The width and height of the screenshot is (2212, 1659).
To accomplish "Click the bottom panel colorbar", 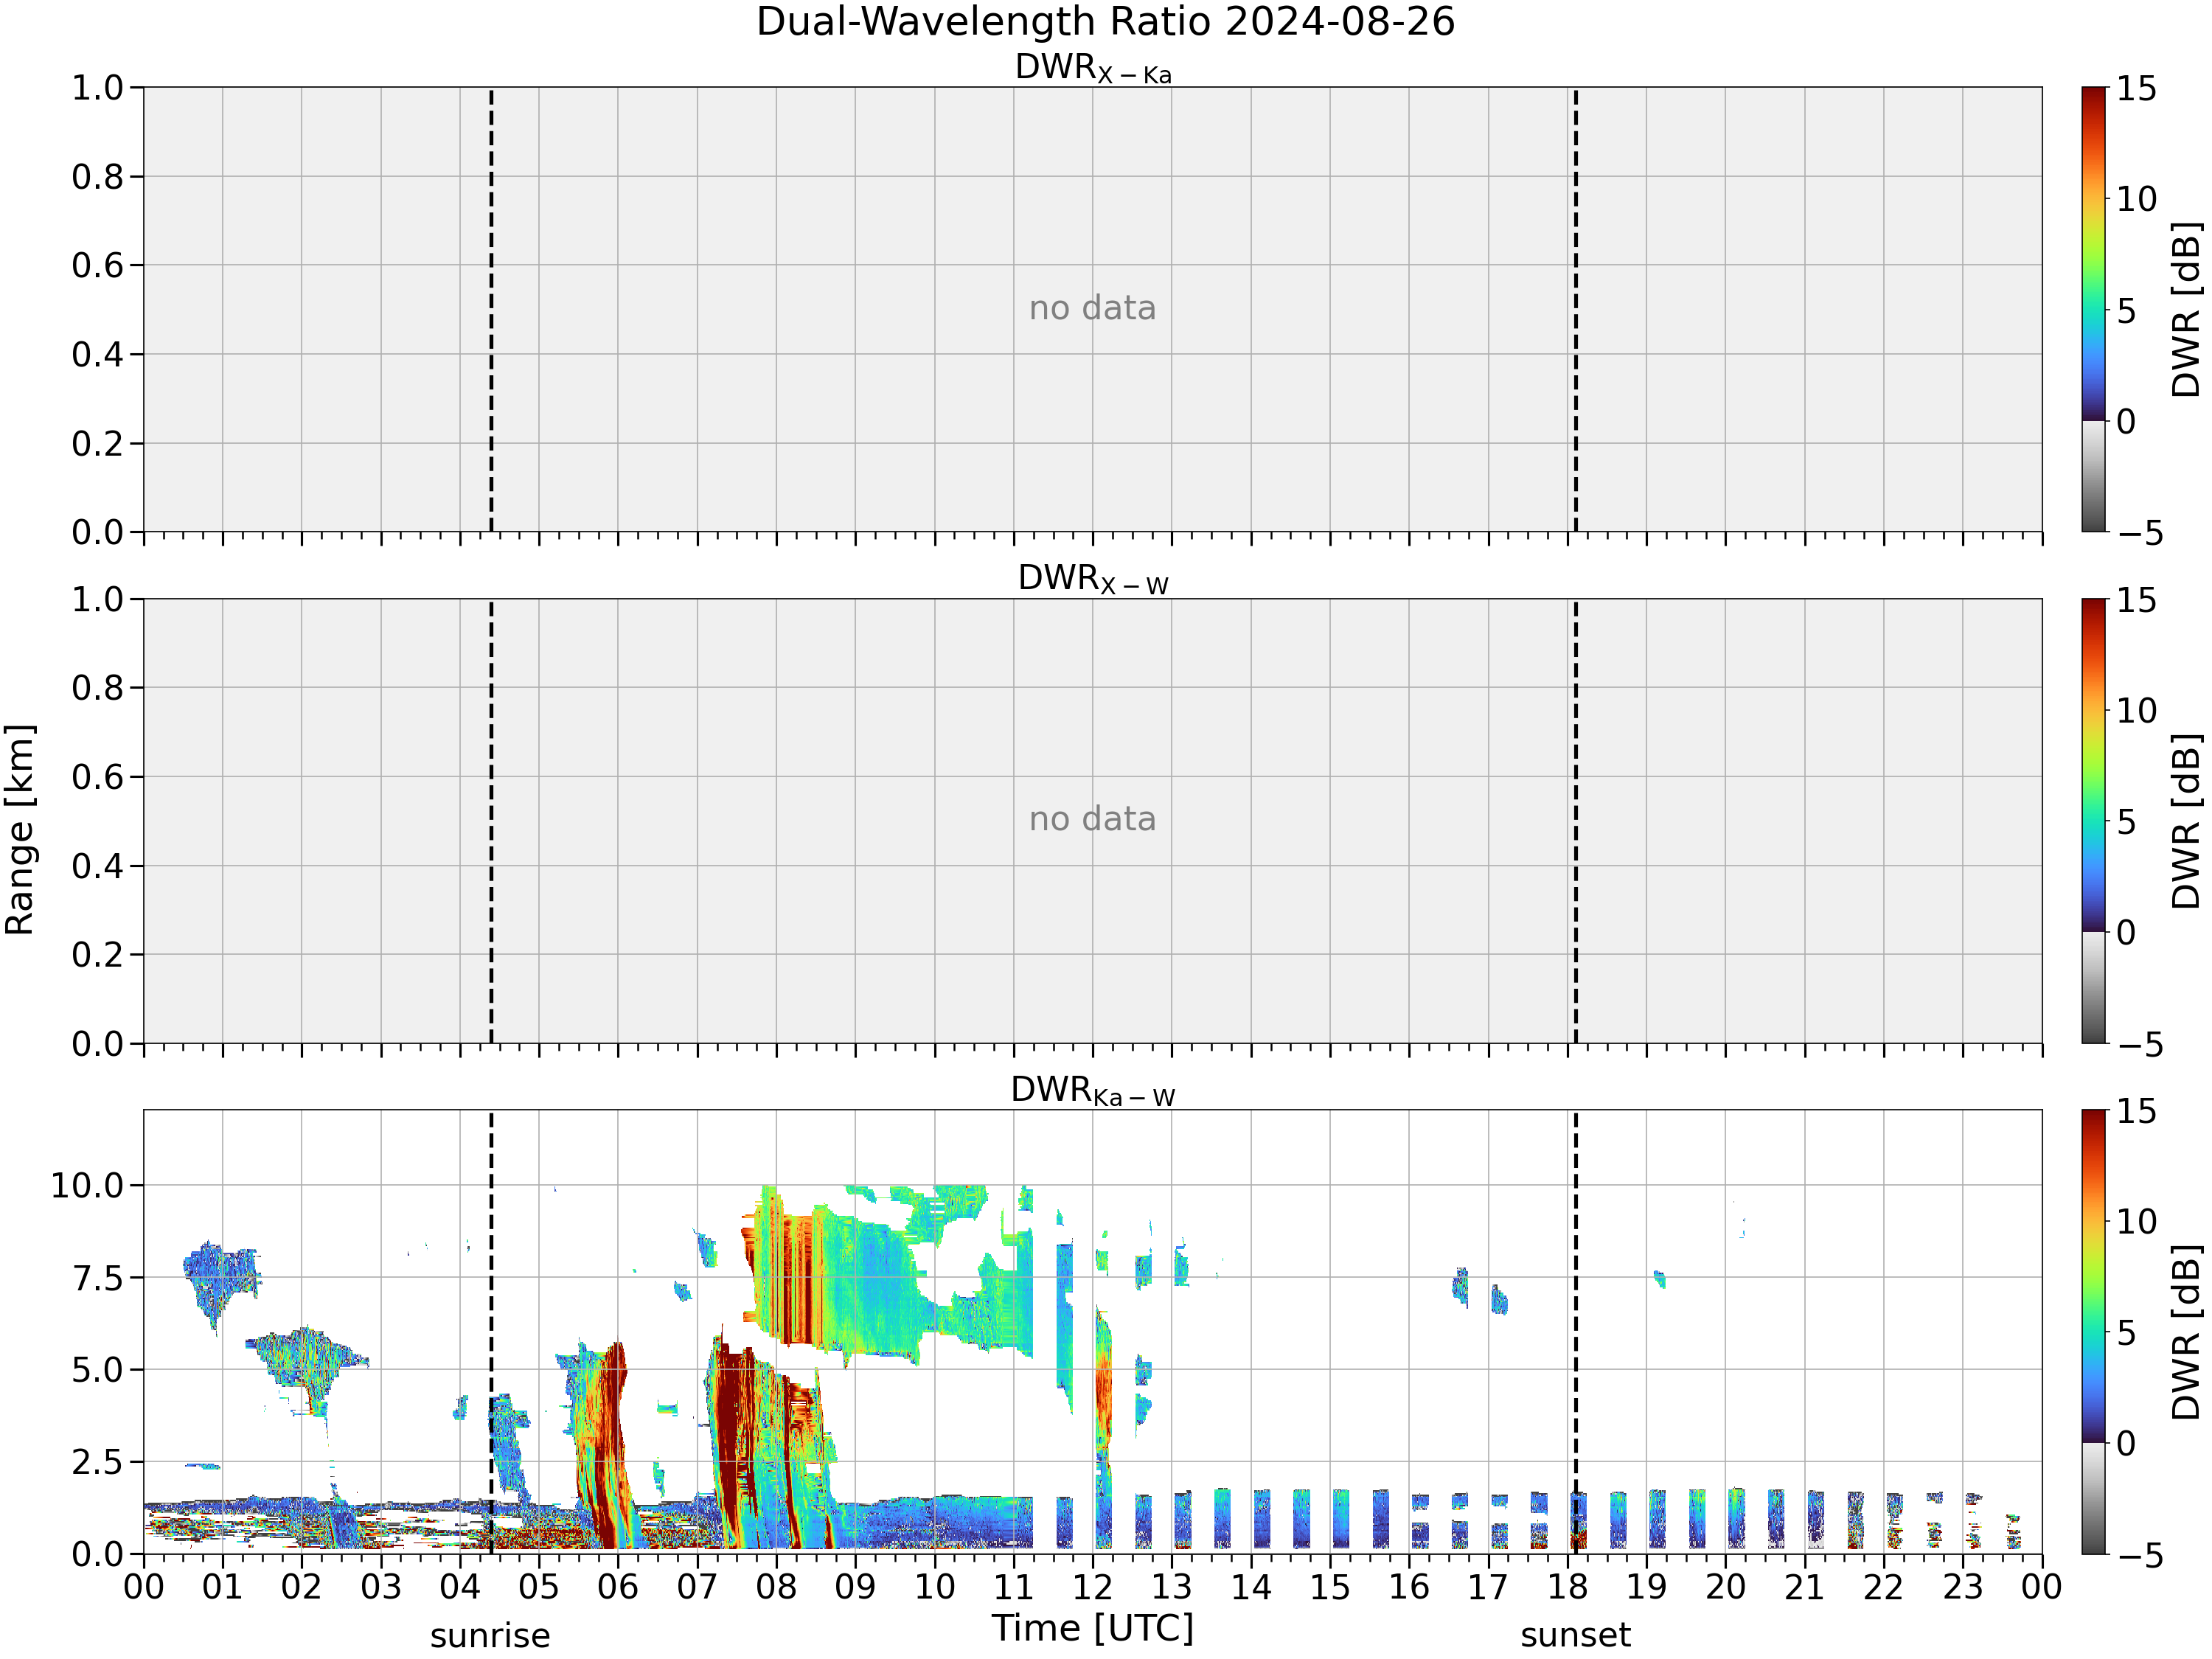I will [2093, 1332].
